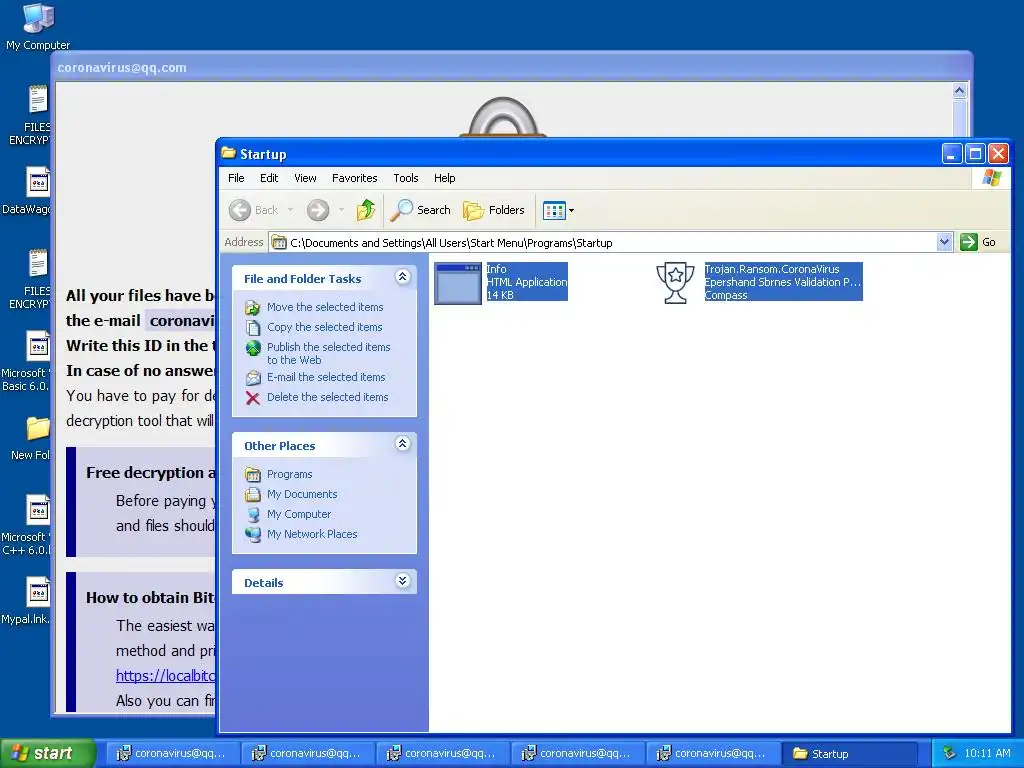The height and width of the screenshot is (768, 1024).
Task: Open the Mypal.lnk desktop icon
Action: (26, 601)
